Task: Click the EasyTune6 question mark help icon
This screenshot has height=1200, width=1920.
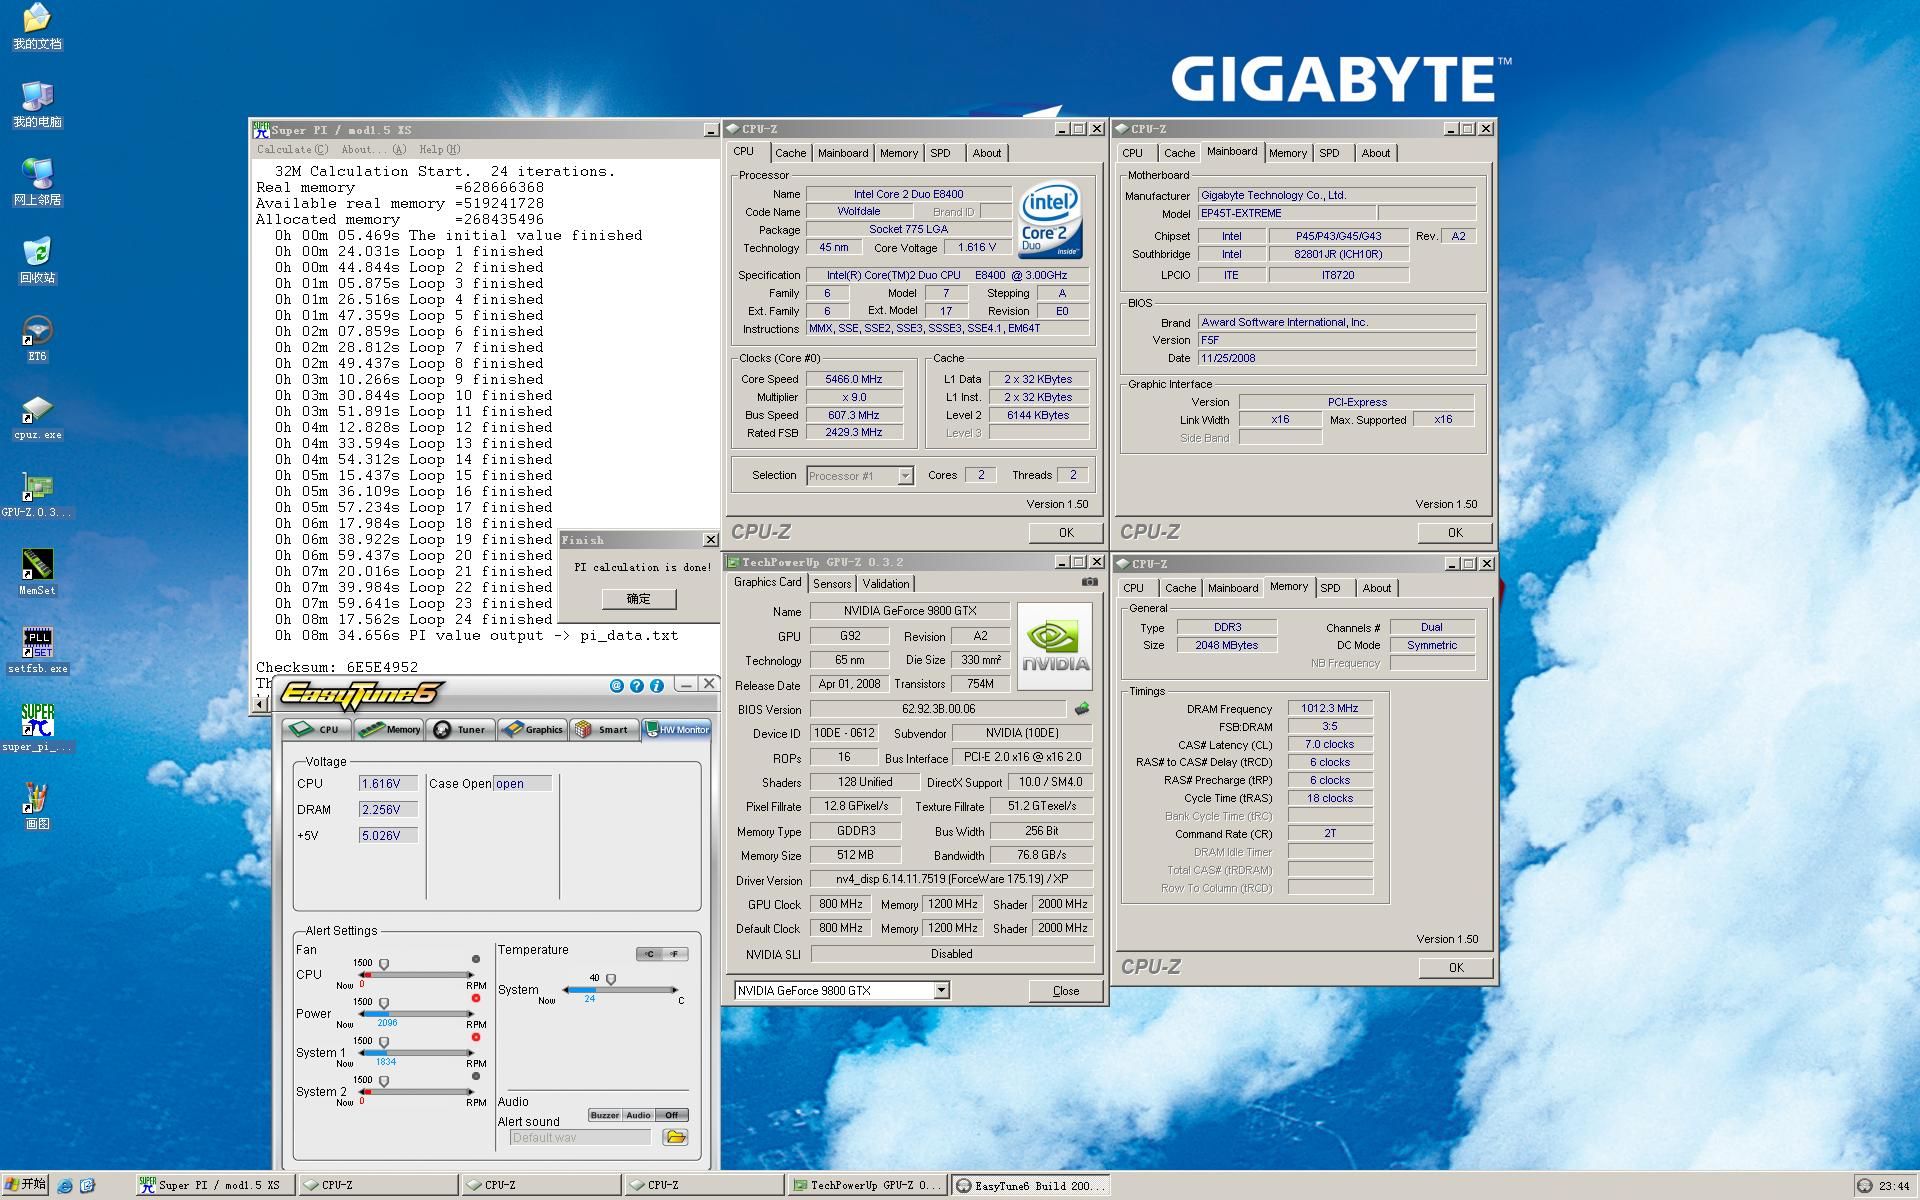Action: 636,686
